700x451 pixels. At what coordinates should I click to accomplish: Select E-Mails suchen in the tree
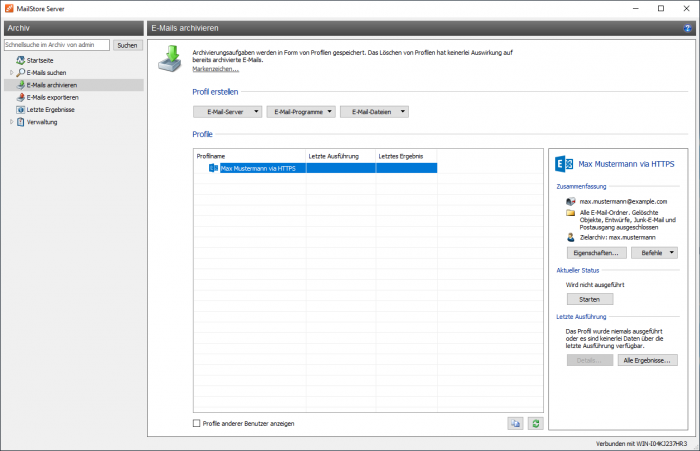click(x=46, y=72)
